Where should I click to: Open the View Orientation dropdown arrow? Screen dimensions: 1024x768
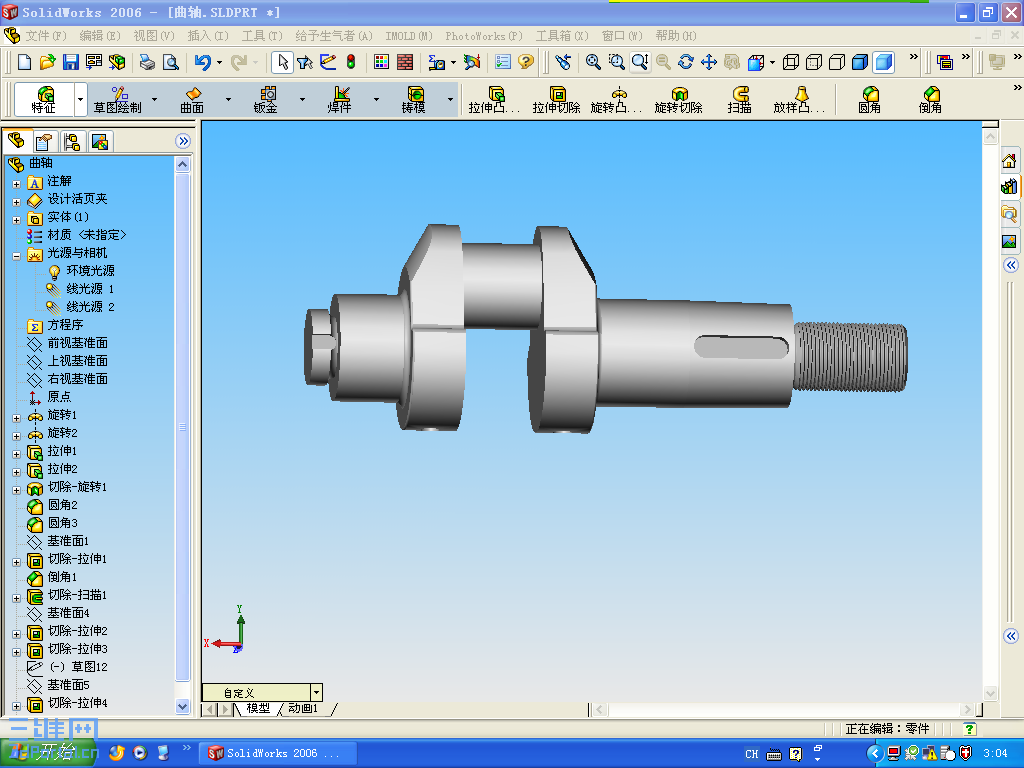(772, 63)
